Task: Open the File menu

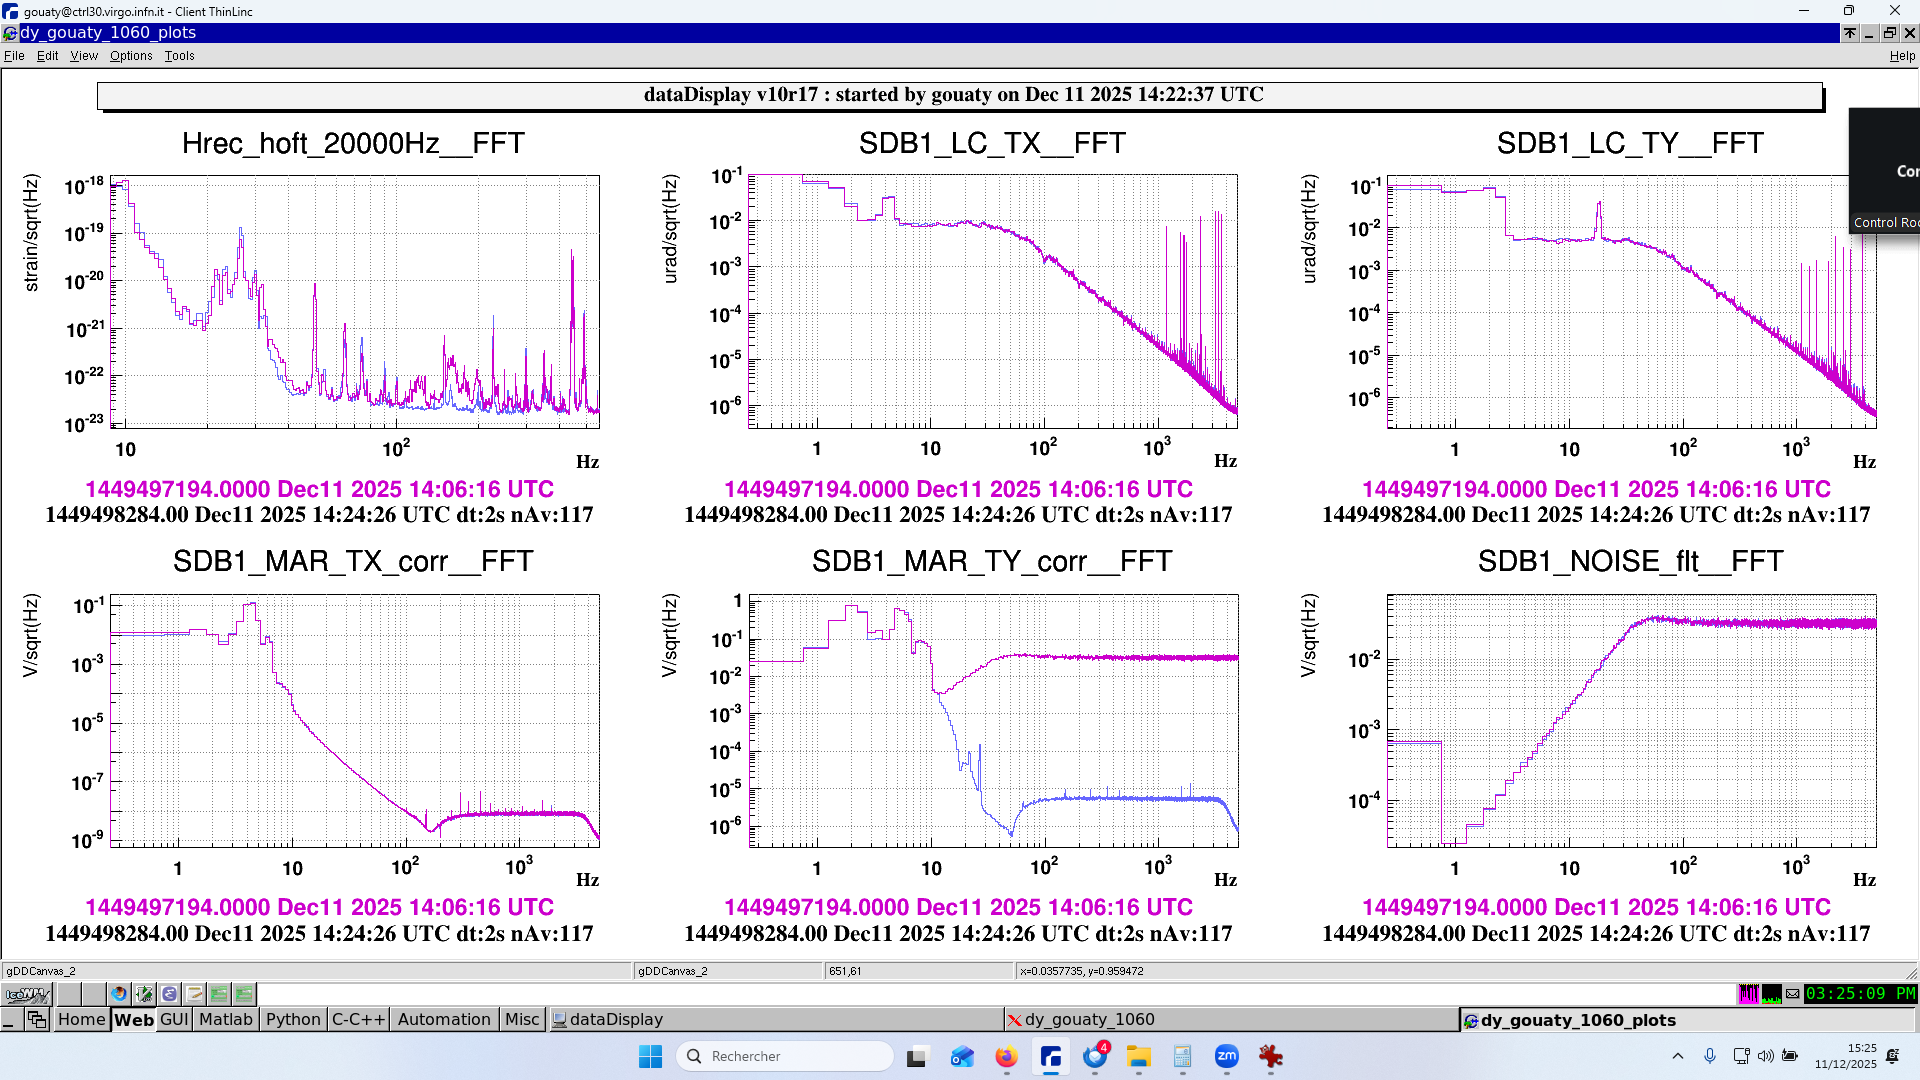Action: tap(14, 56)
